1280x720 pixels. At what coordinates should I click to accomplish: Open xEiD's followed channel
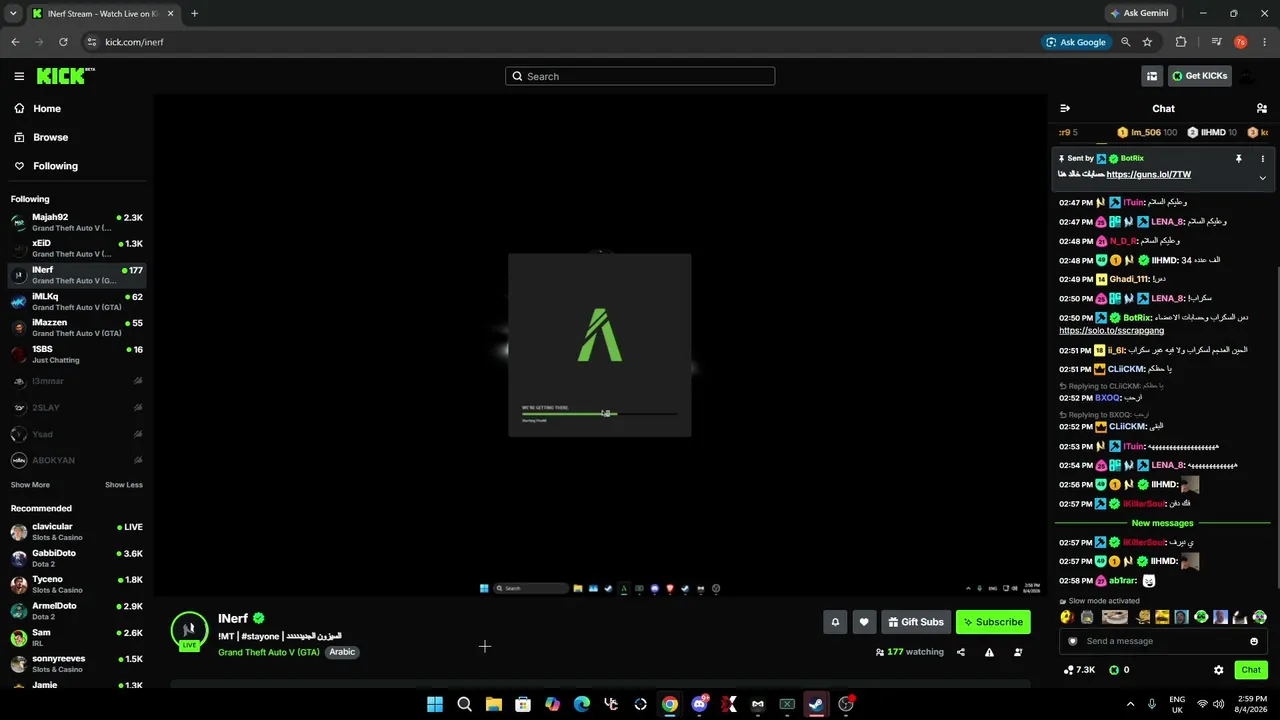coord(77,248)
